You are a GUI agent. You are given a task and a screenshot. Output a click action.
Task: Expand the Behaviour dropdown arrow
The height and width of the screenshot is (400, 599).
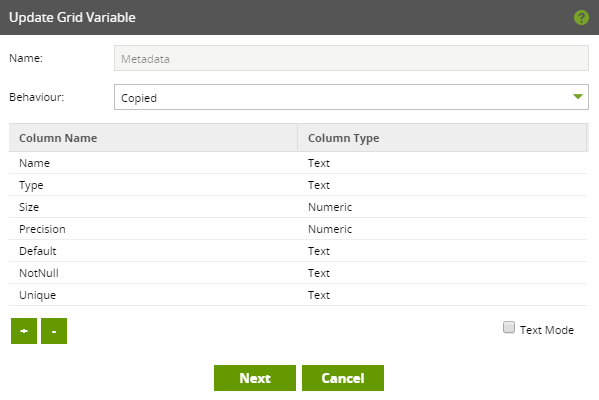click(x=578, y=97)
